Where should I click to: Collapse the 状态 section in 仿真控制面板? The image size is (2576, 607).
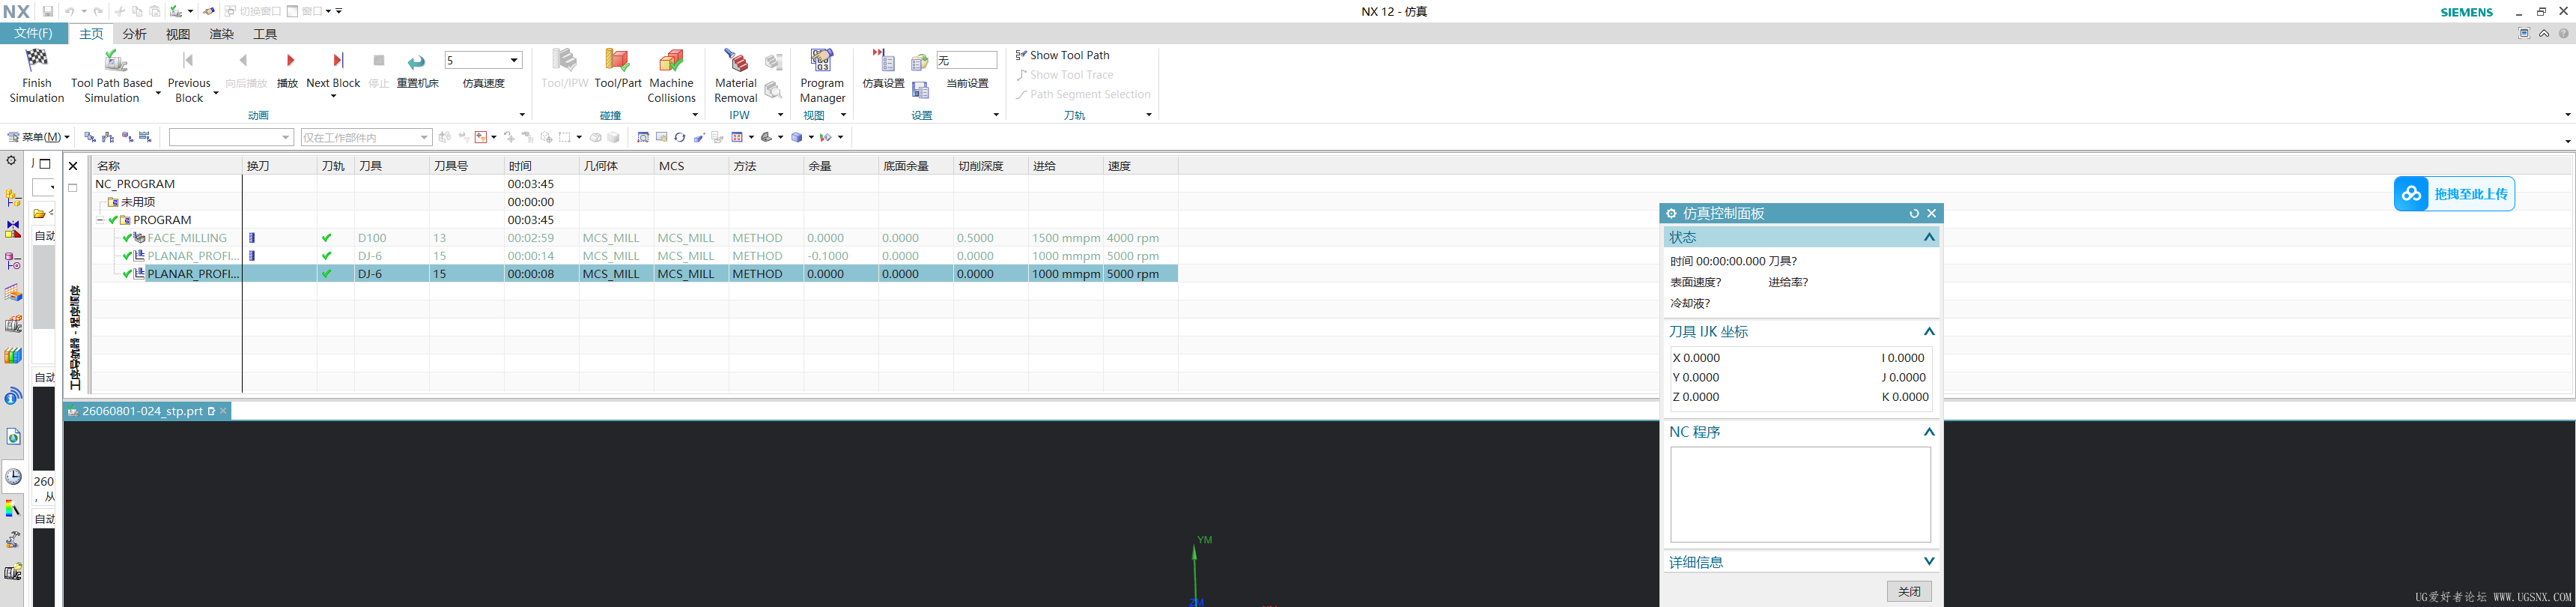(x=1929, y=237)
